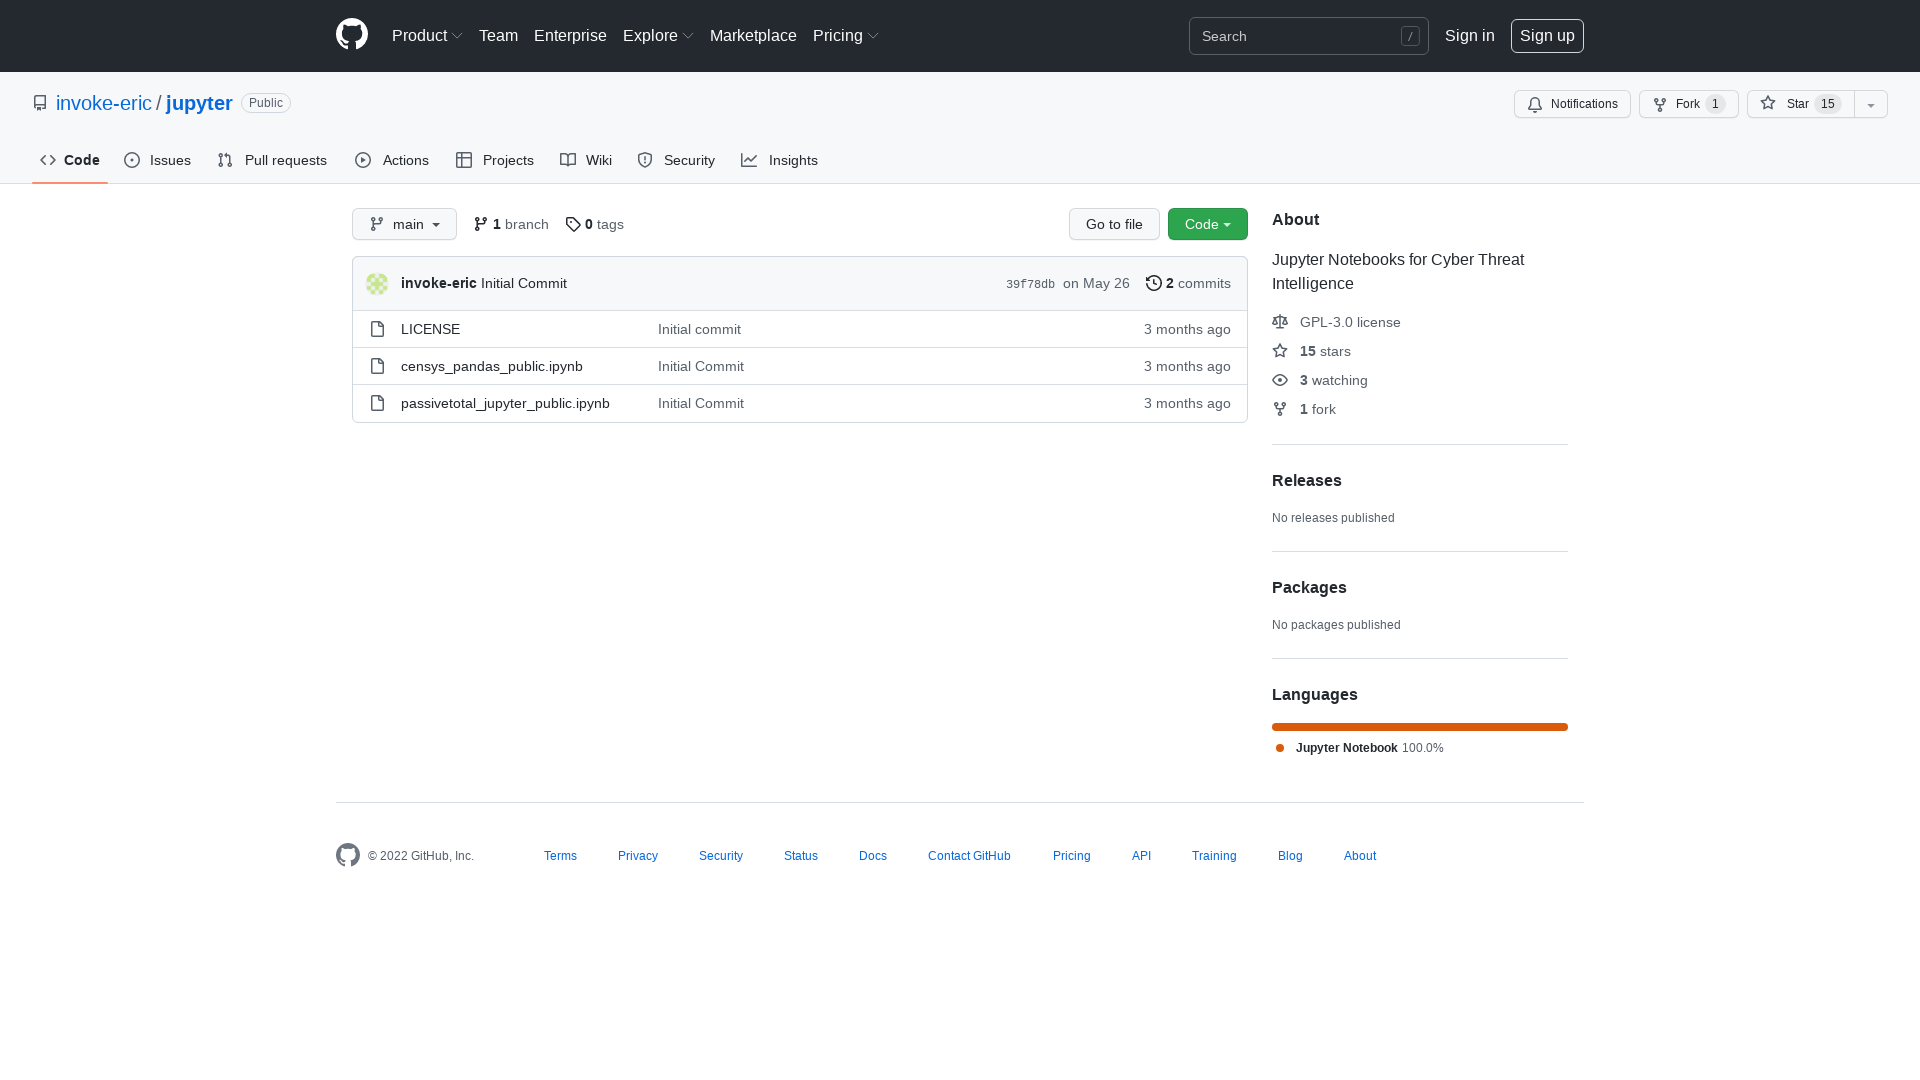Open the Status footer link
The width and height of the screenshot is (1920, 1080).
click(x=801, y=856)
